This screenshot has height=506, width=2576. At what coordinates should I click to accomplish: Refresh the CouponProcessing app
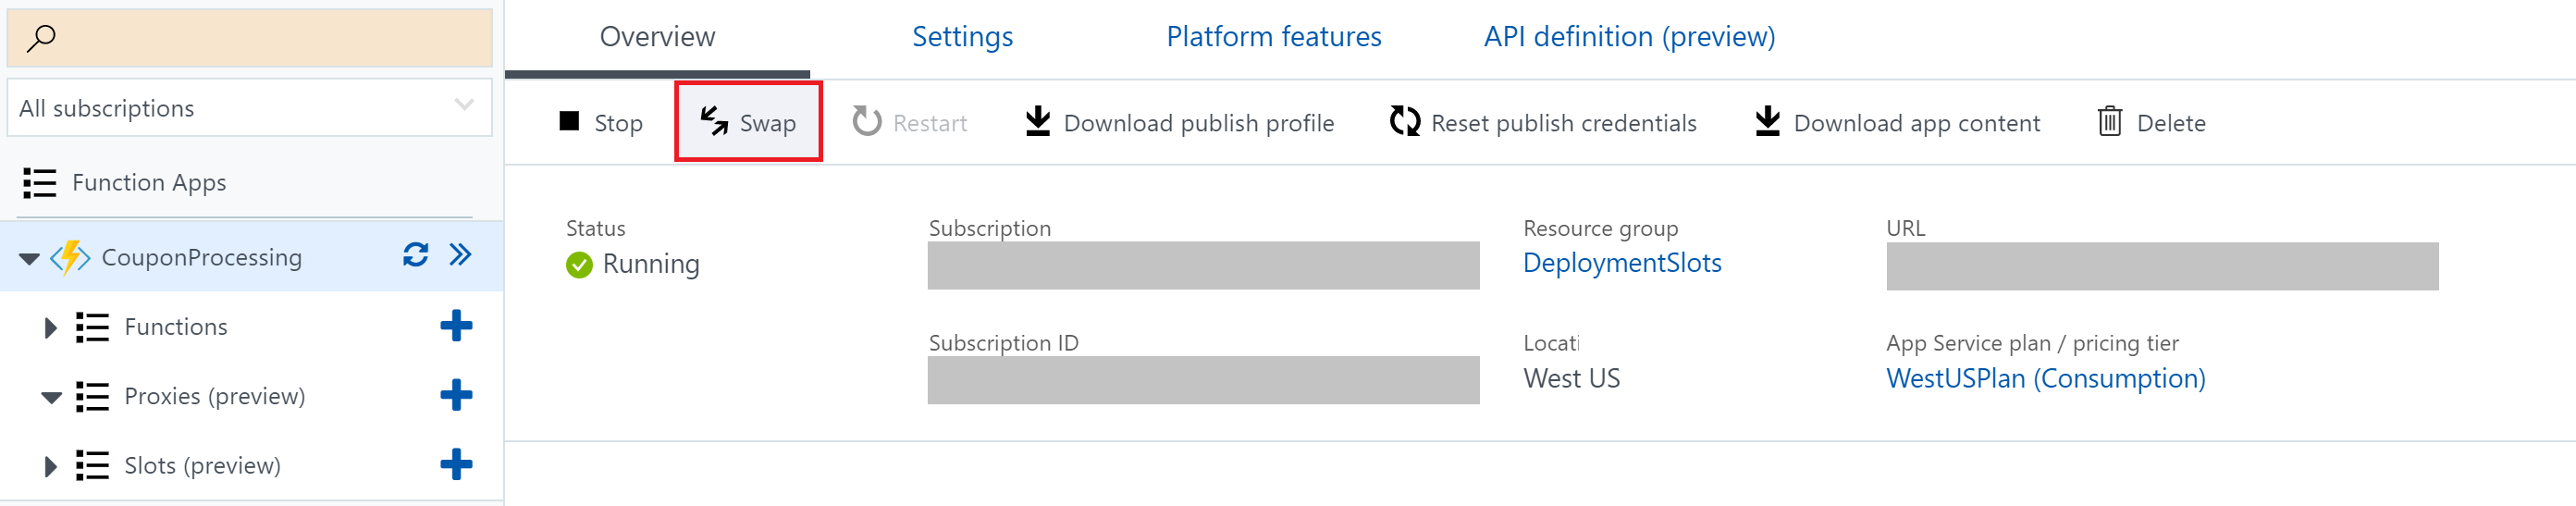coord(415,255)
